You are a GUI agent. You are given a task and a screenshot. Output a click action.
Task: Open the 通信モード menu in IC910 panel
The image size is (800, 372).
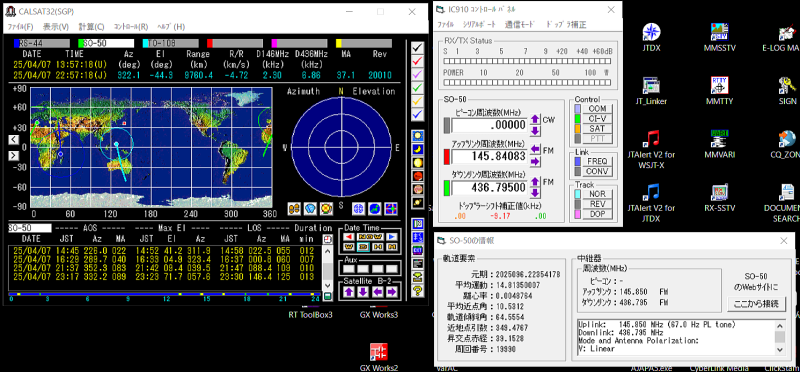pos(520,24)
